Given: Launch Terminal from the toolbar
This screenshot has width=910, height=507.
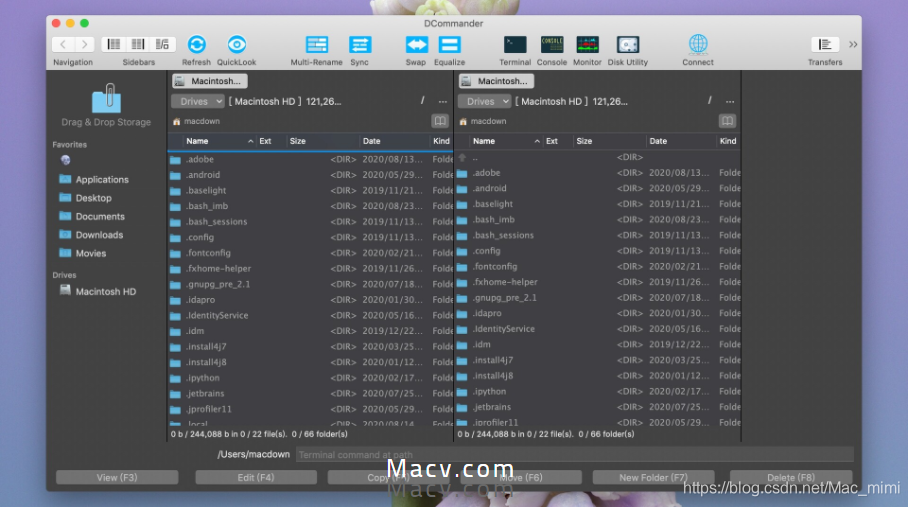Looking at the screenshot, I should point(515,45).
